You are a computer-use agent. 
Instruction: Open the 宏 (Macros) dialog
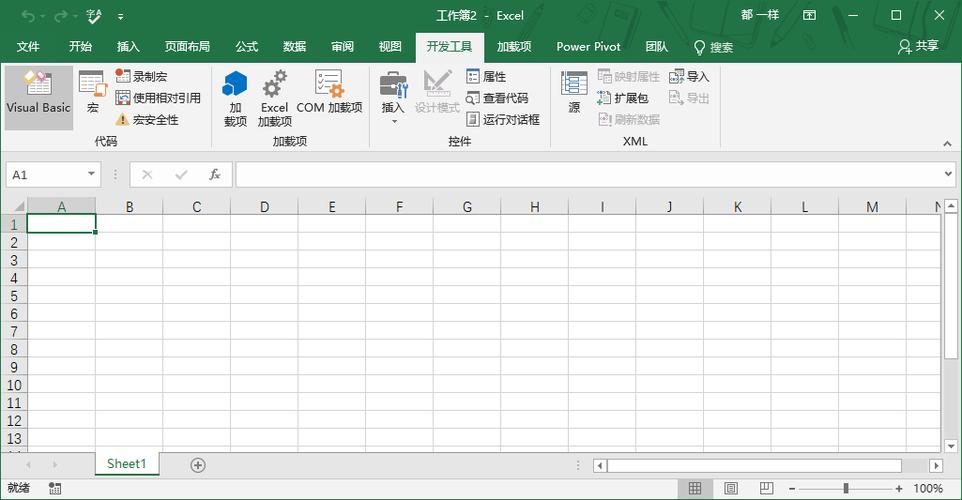pyautogui.click(x=93, y=92)
